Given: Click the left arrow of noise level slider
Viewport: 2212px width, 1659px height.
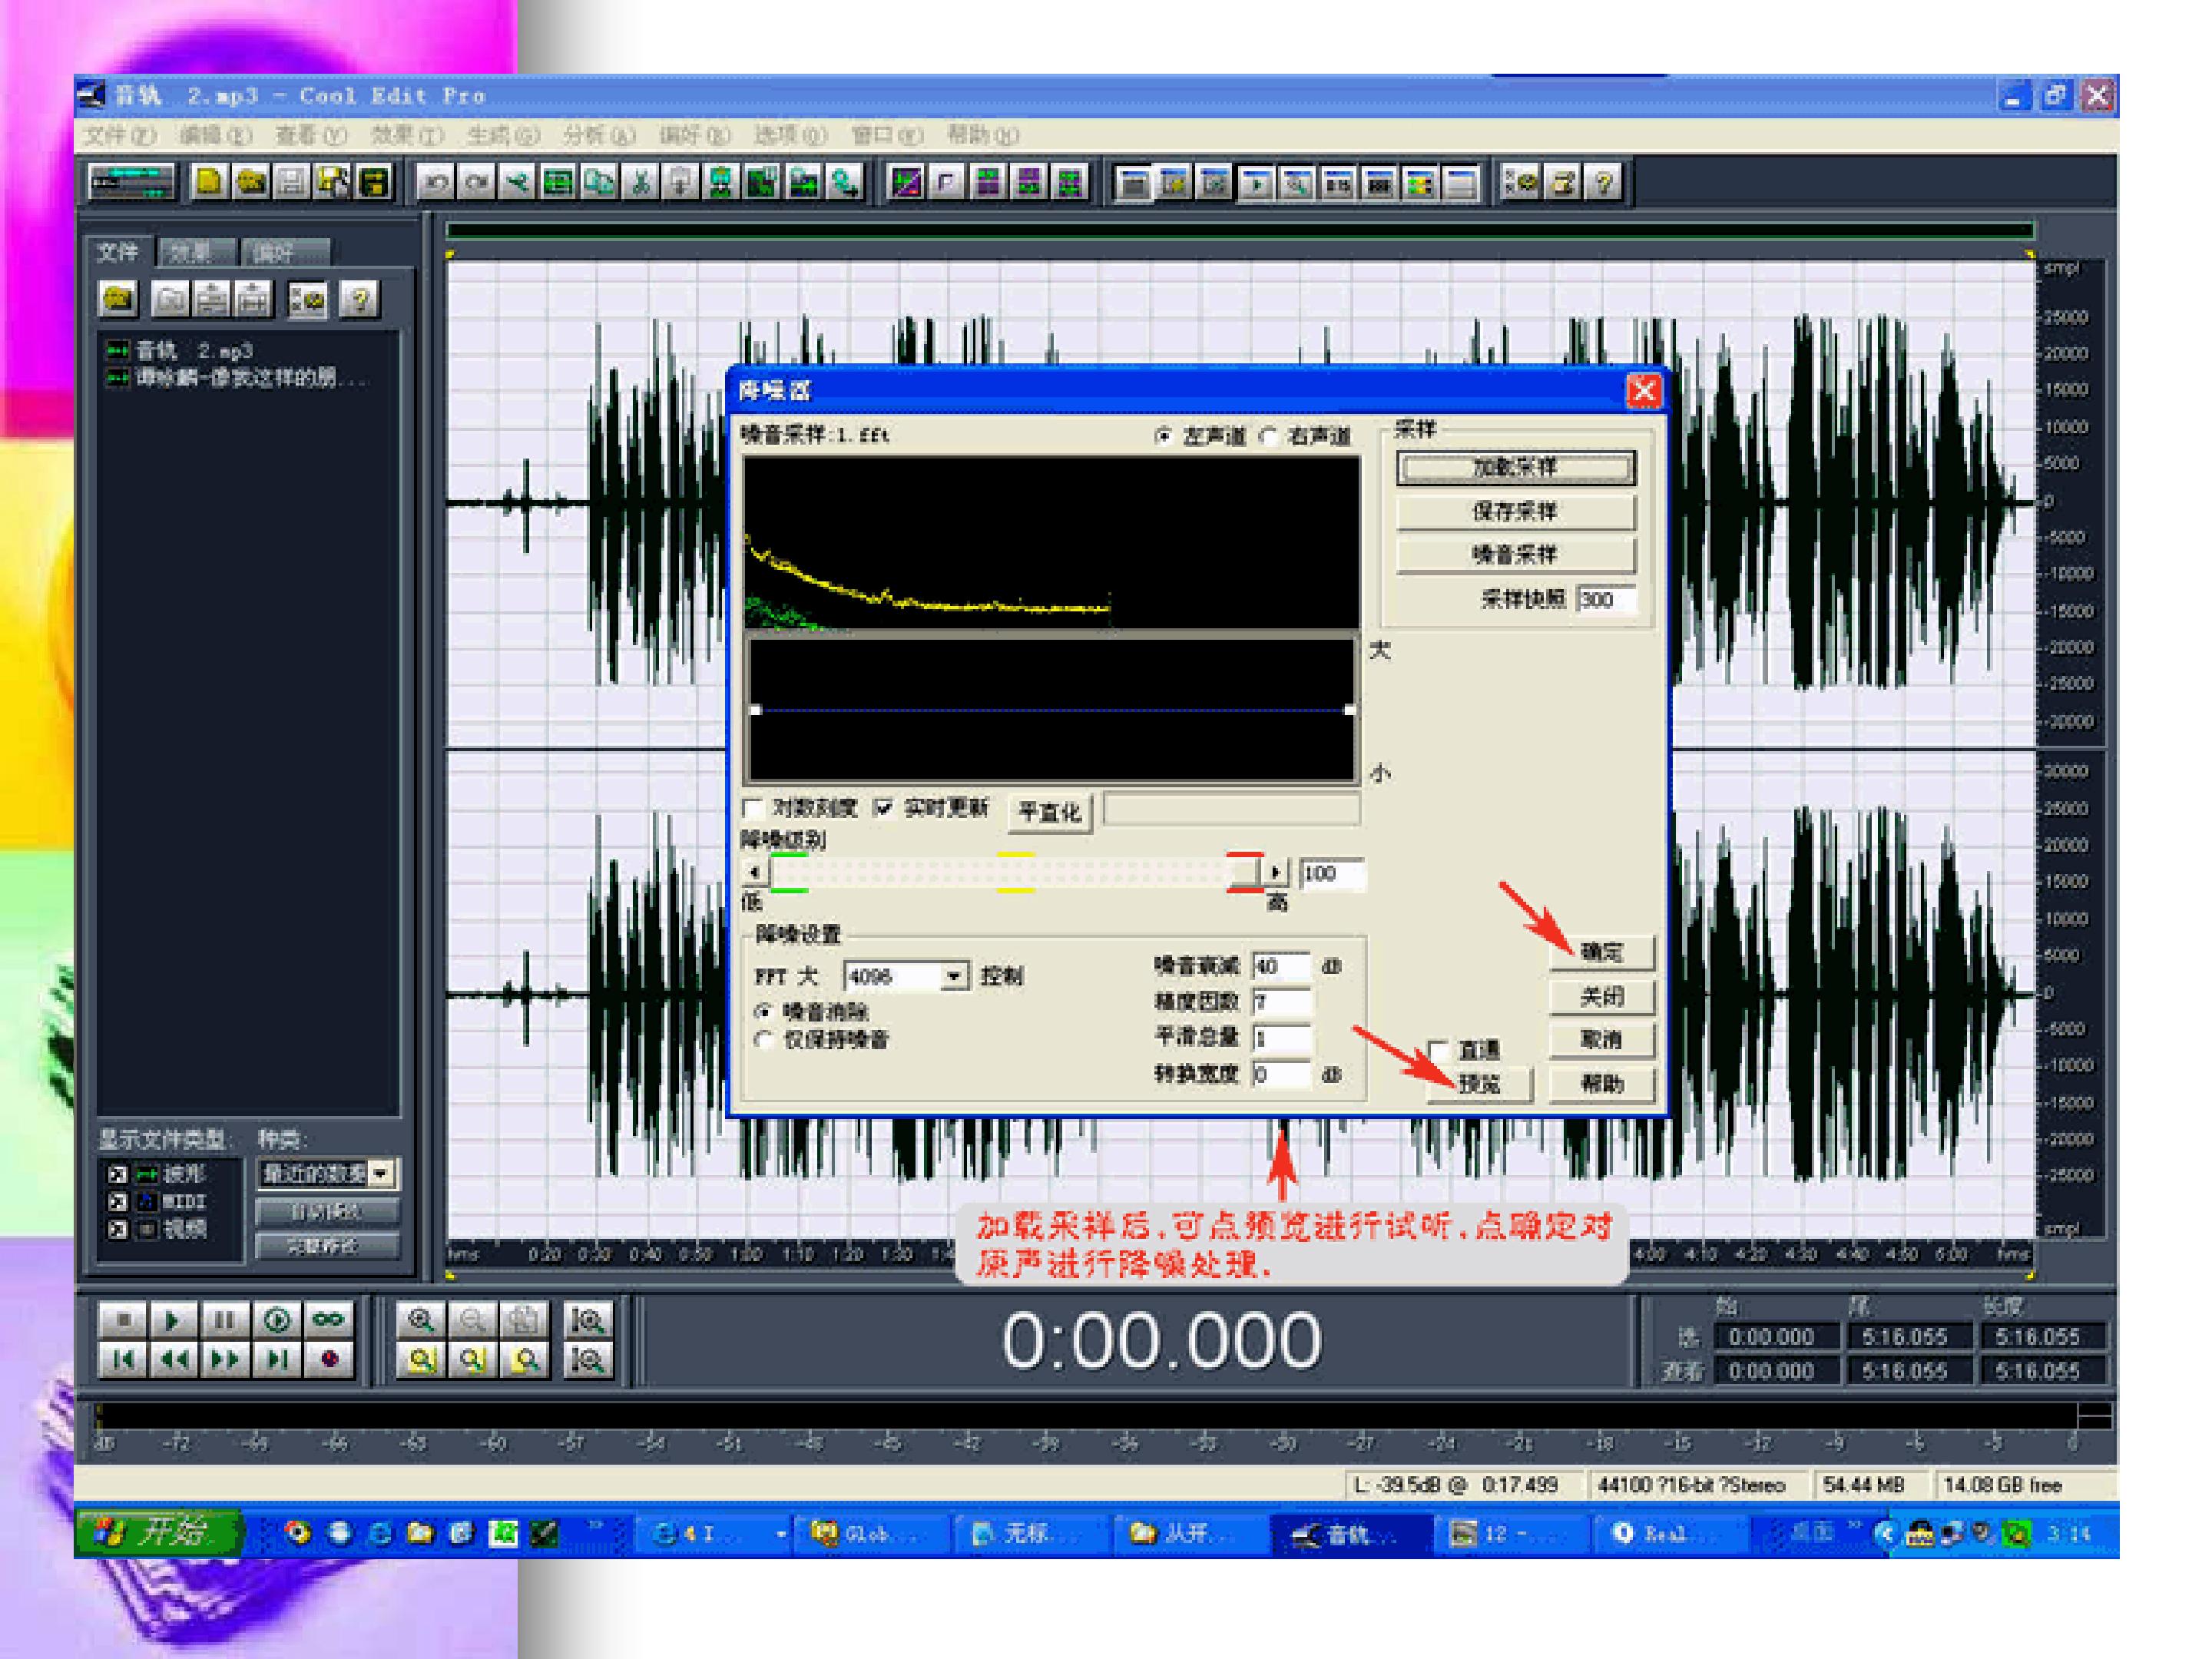Looking at the screenshot, I should pos(755,873).
